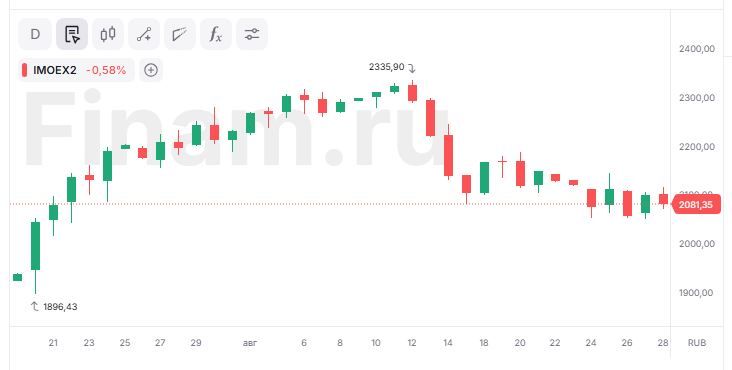Viewport: 732px width, 370px height.
Task: Open the candlestick chart type icon
Action: 108,34
